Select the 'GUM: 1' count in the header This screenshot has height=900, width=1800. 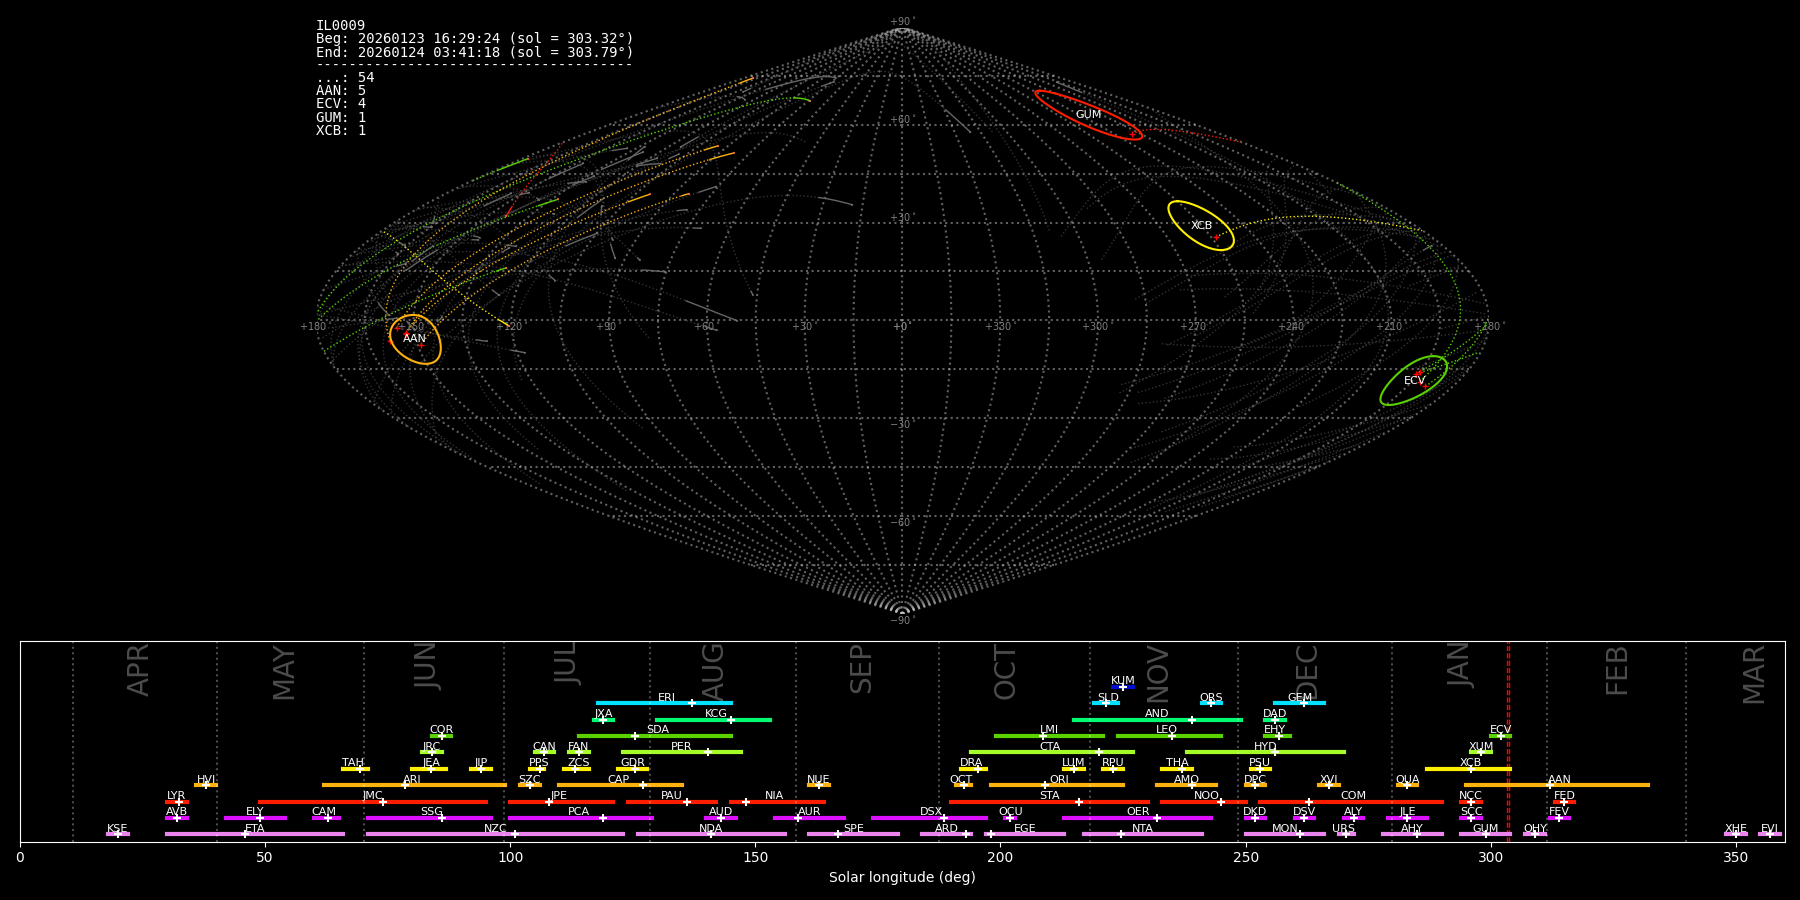click(341, 118)
